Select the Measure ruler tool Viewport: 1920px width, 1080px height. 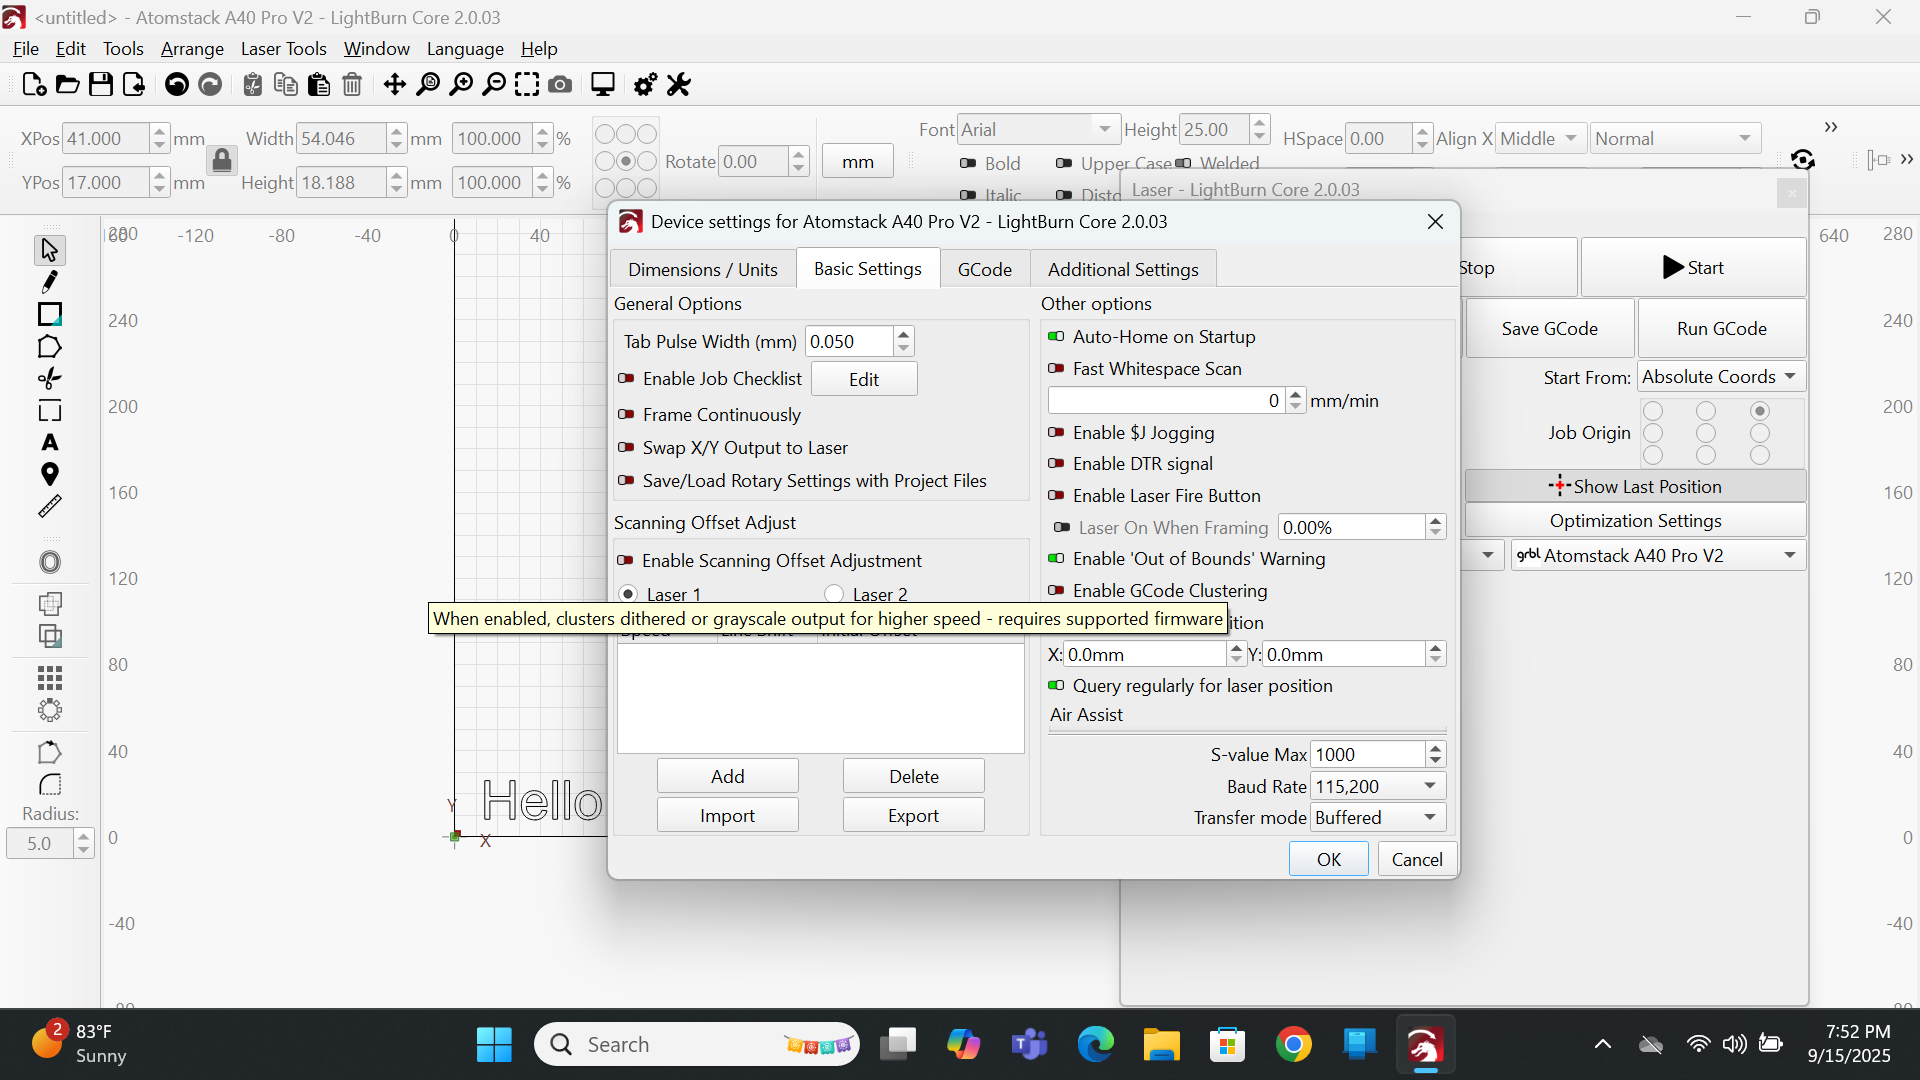click(49, 506)
